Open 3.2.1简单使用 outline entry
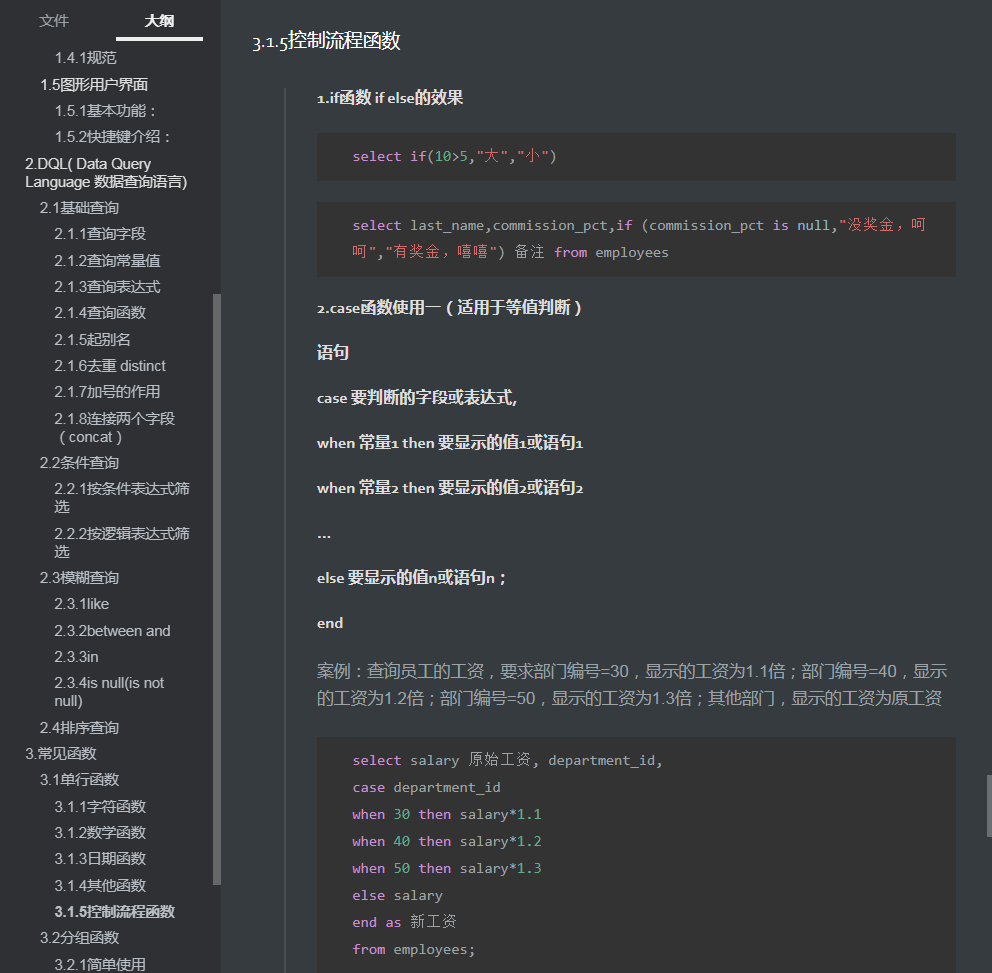Image resolution: width=992 pixels, height=973 pixels. (x=100, y=964)
